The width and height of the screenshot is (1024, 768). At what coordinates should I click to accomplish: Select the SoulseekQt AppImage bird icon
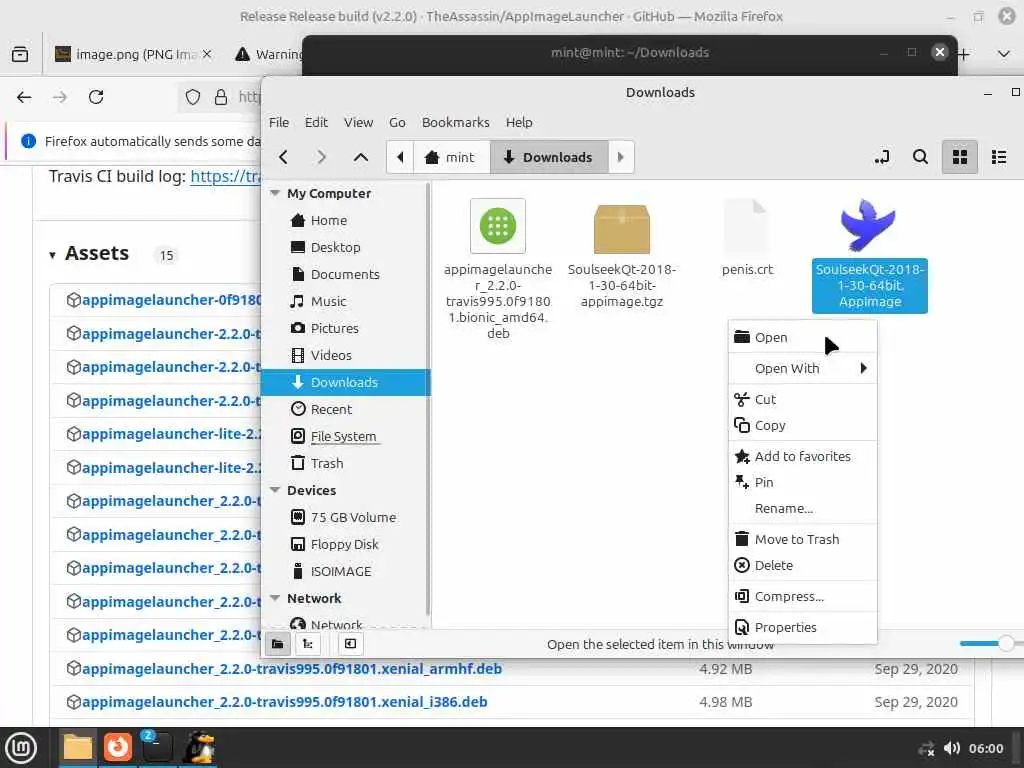click(868, 226)
